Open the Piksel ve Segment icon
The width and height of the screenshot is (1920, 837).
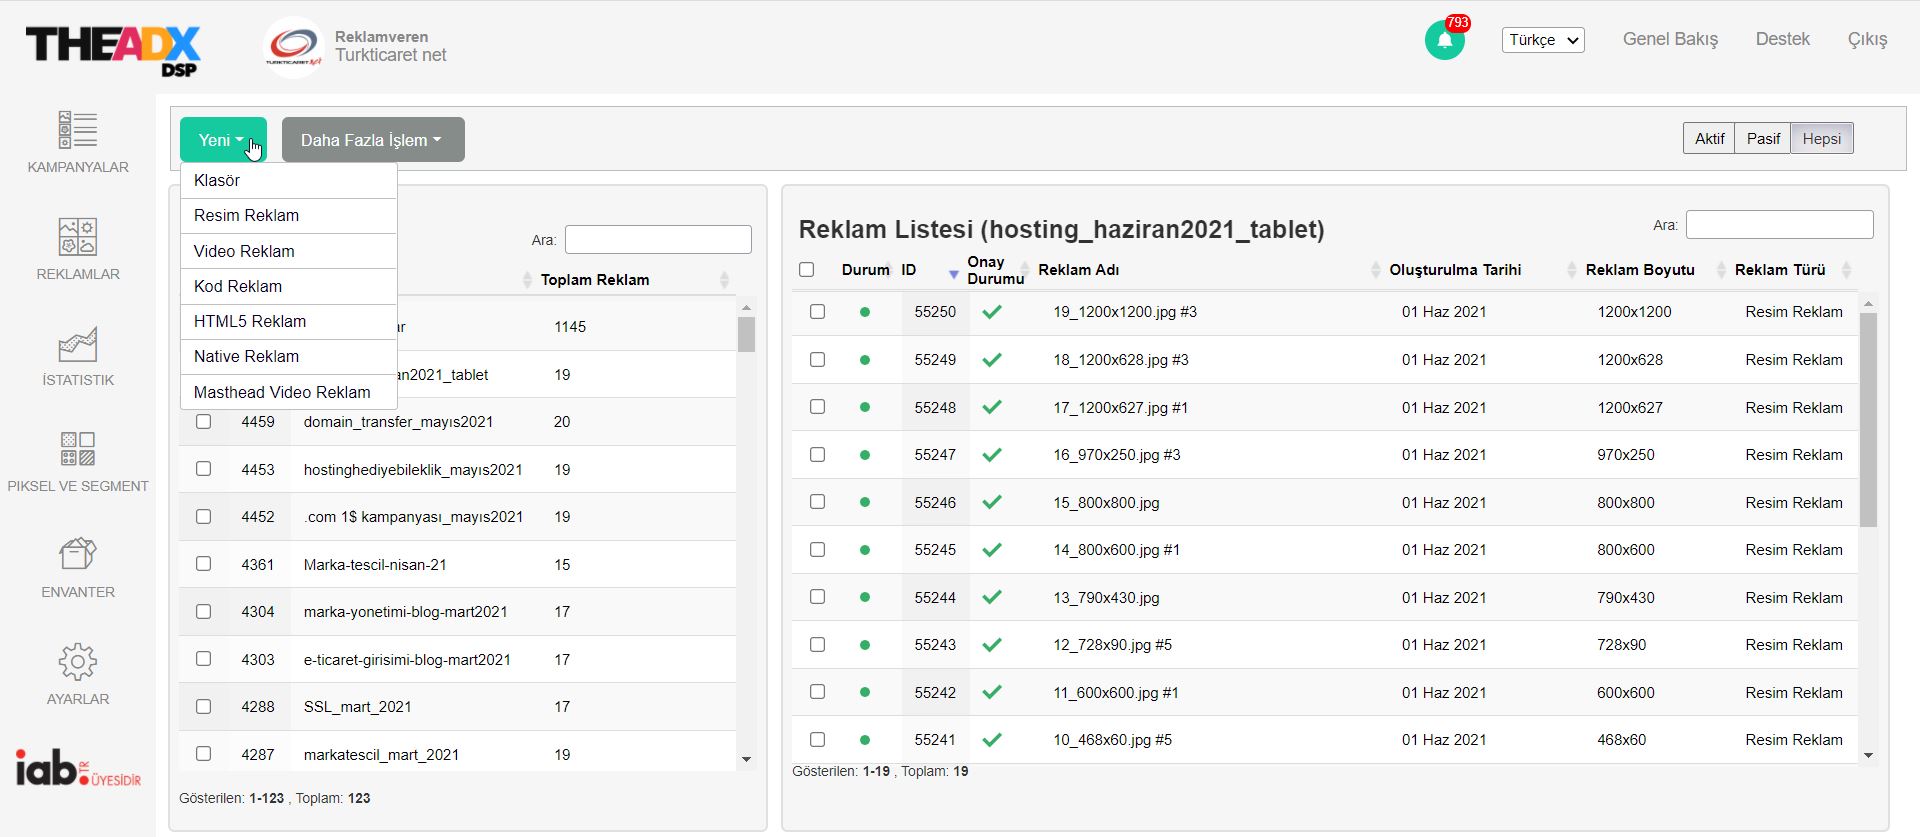point(78,449)
